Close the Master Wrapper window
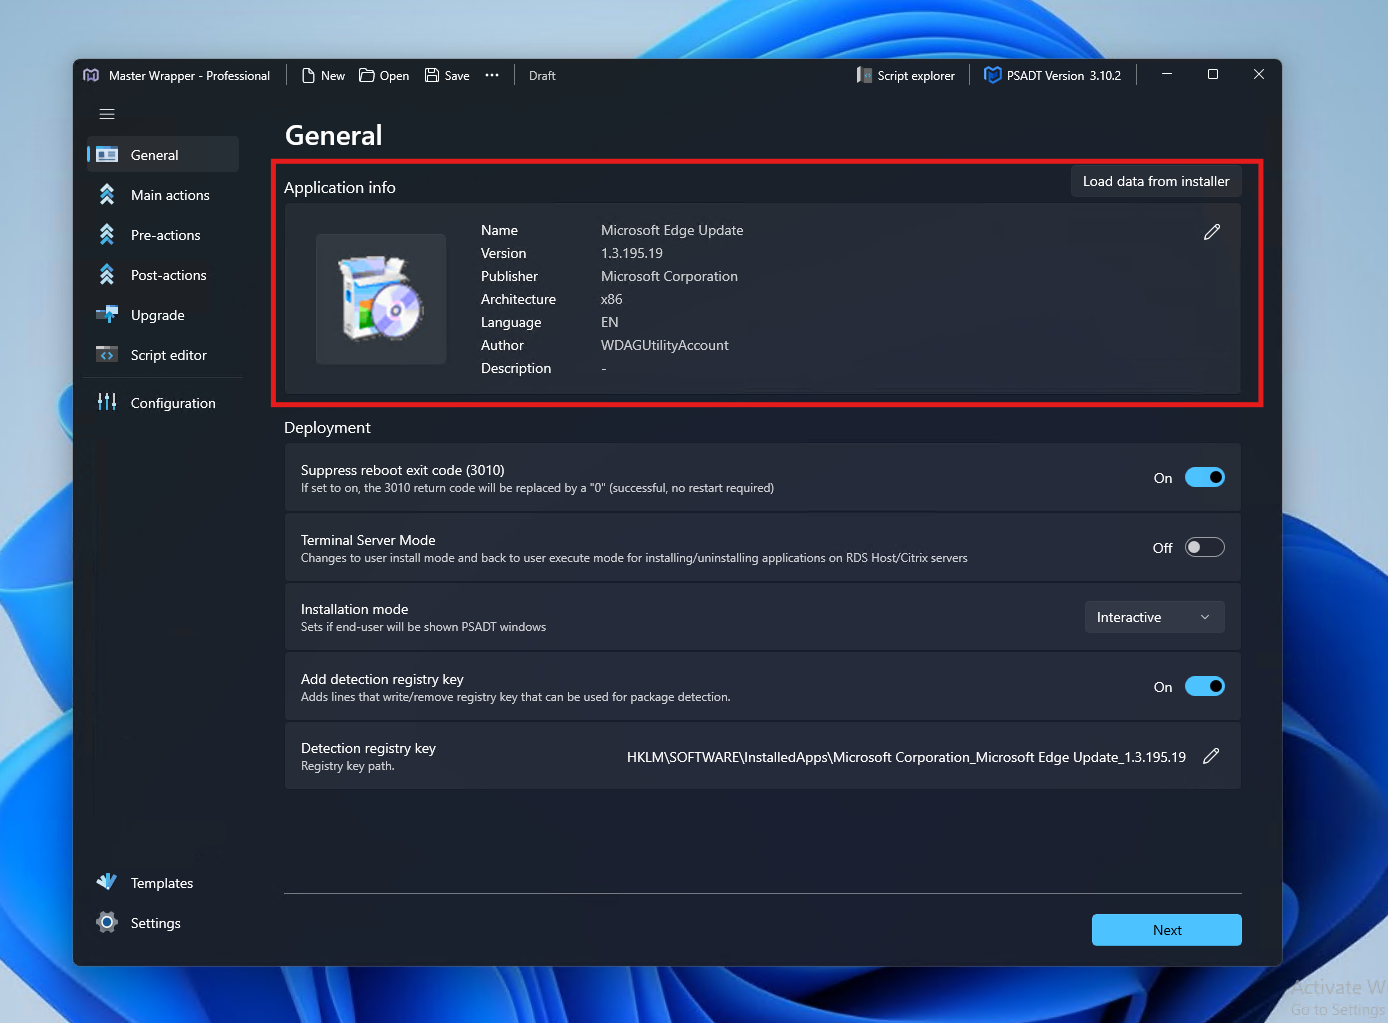This screenshot has width=1388, height=1023. 1259,74
